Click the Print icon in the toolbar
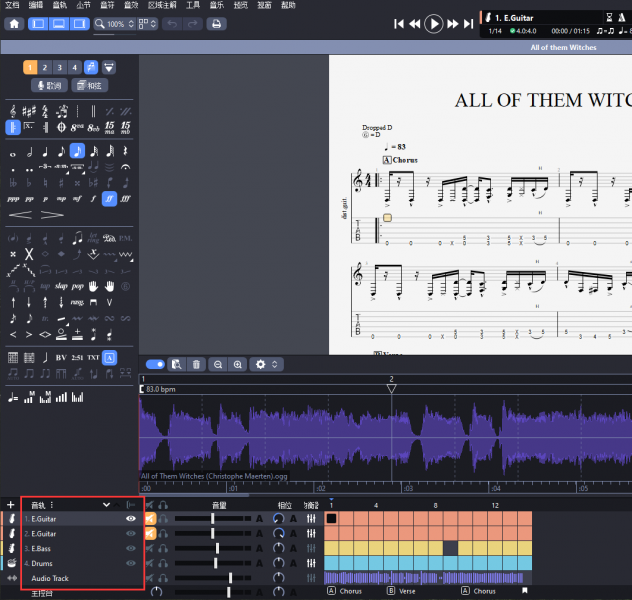 coord(216,24)
